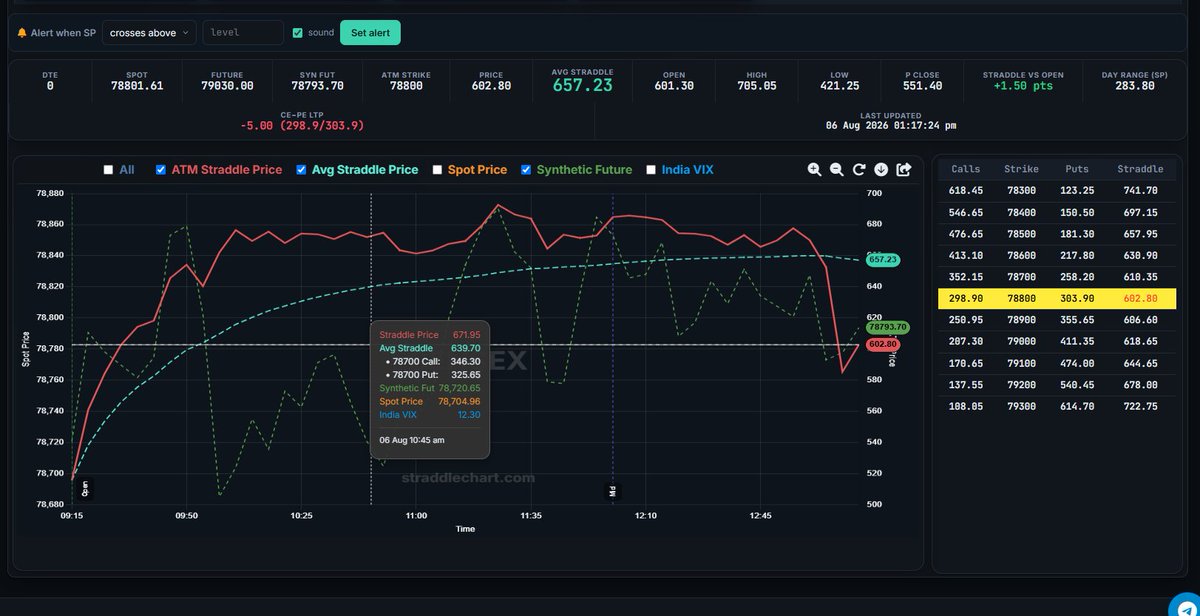
Task: Select the 78700 strike row
Action: tap(1058, 276)
